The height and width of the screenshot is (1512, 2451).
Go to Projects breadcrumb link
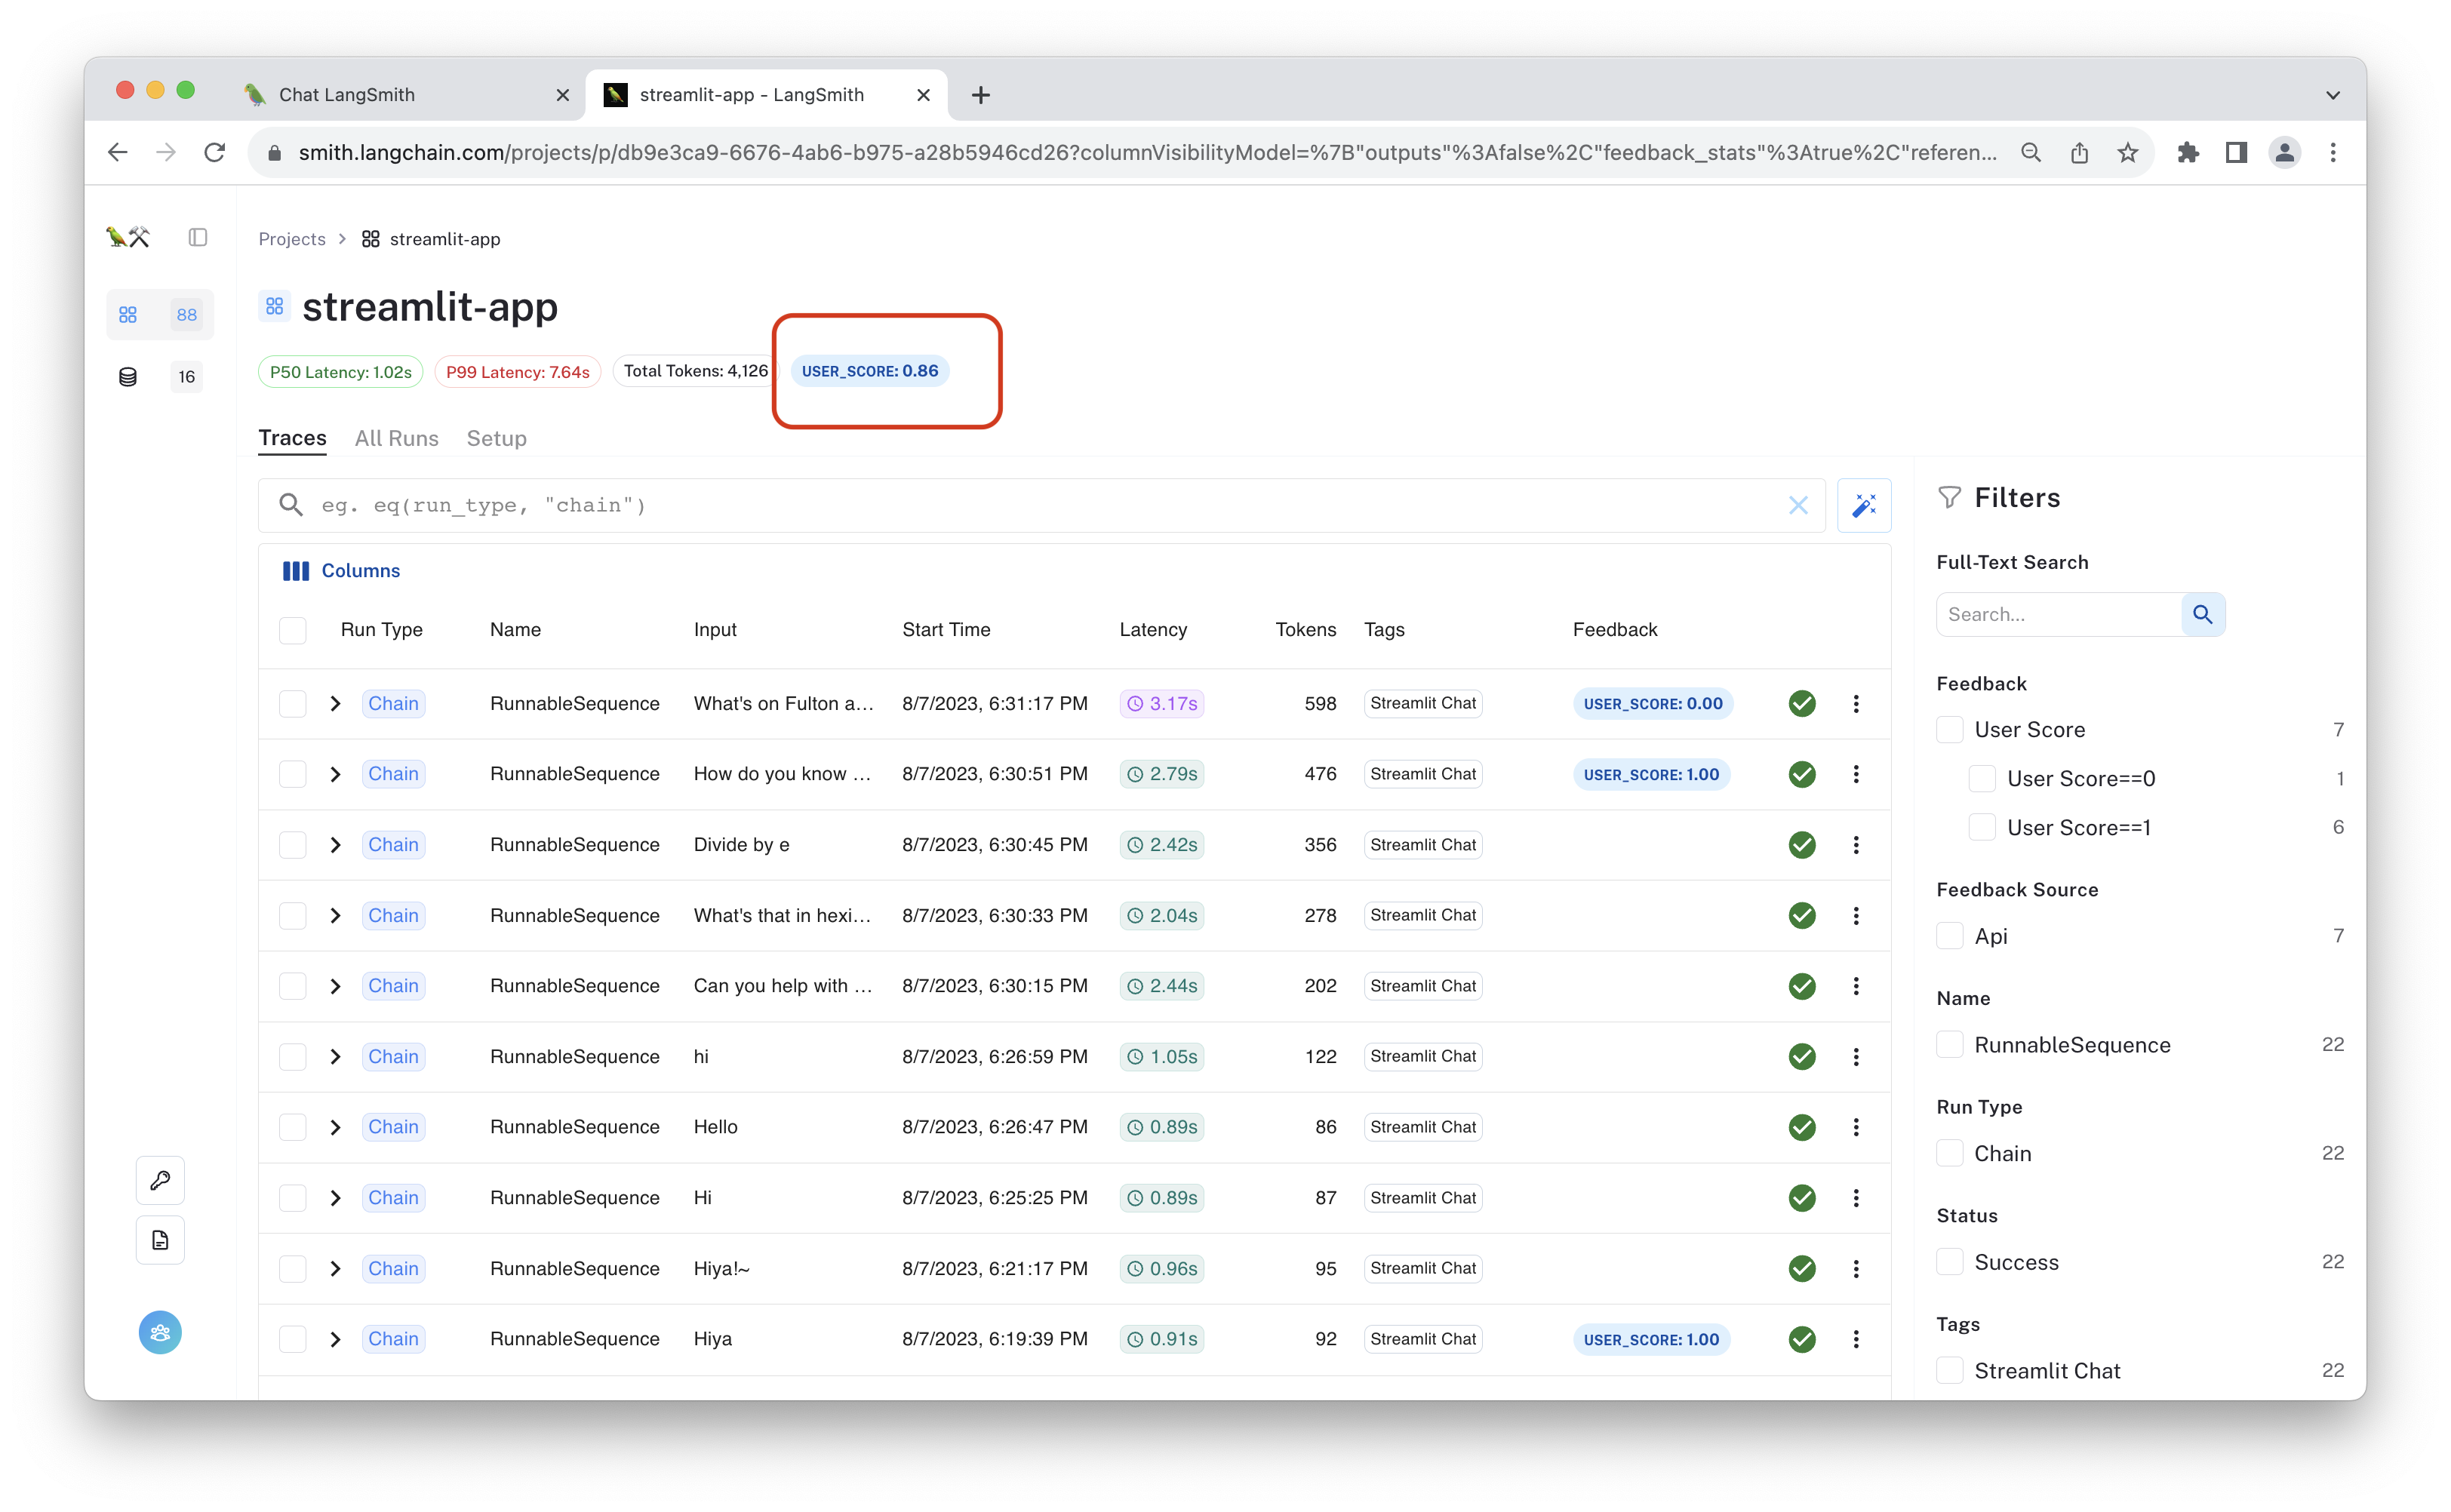[x=292, y=239]
